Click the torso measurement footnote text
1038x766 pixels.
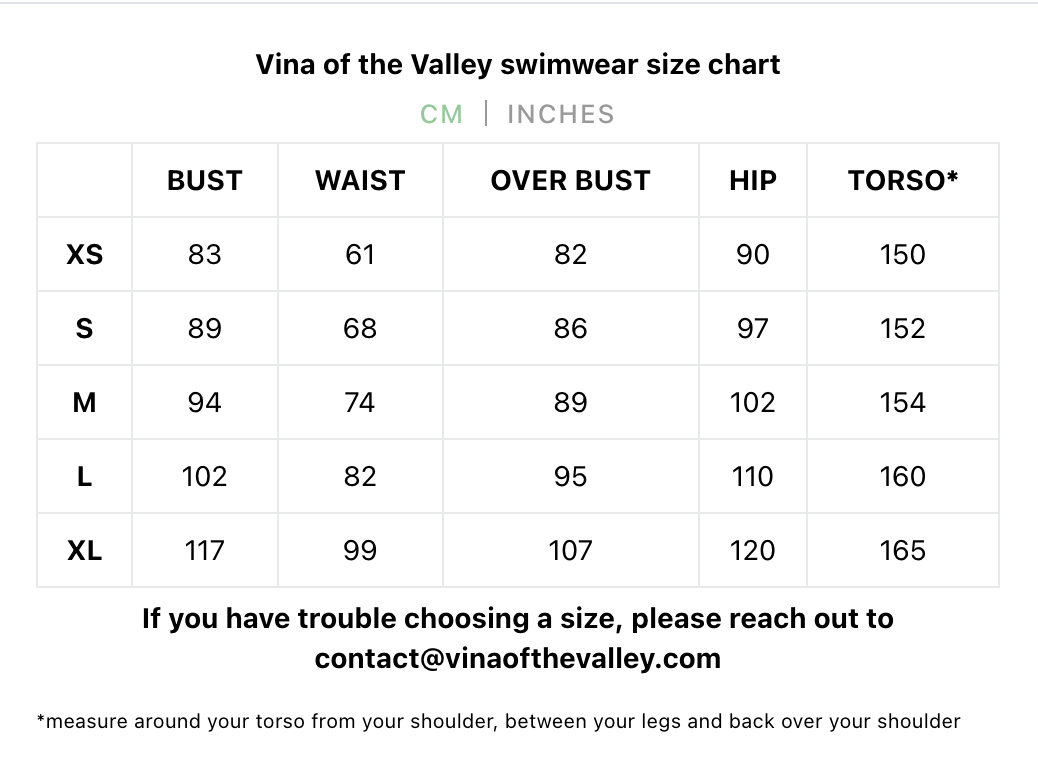click(498, 722)
